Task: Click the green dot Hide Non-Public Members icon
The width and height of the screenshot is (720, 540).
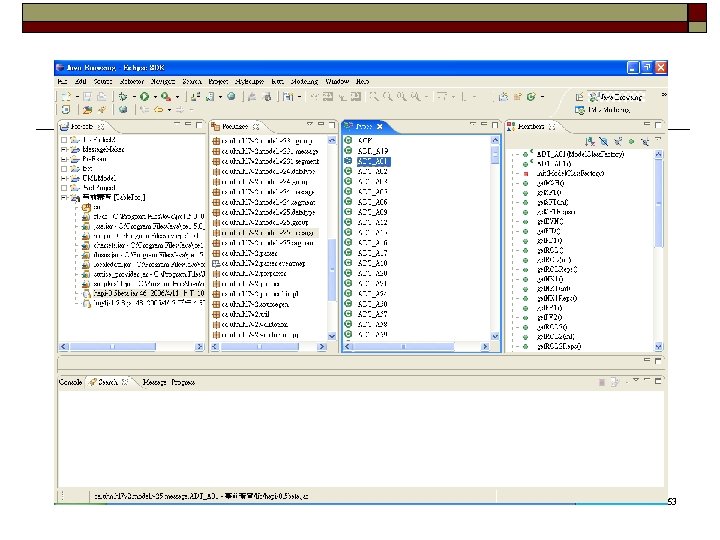Action: point(631,141)
